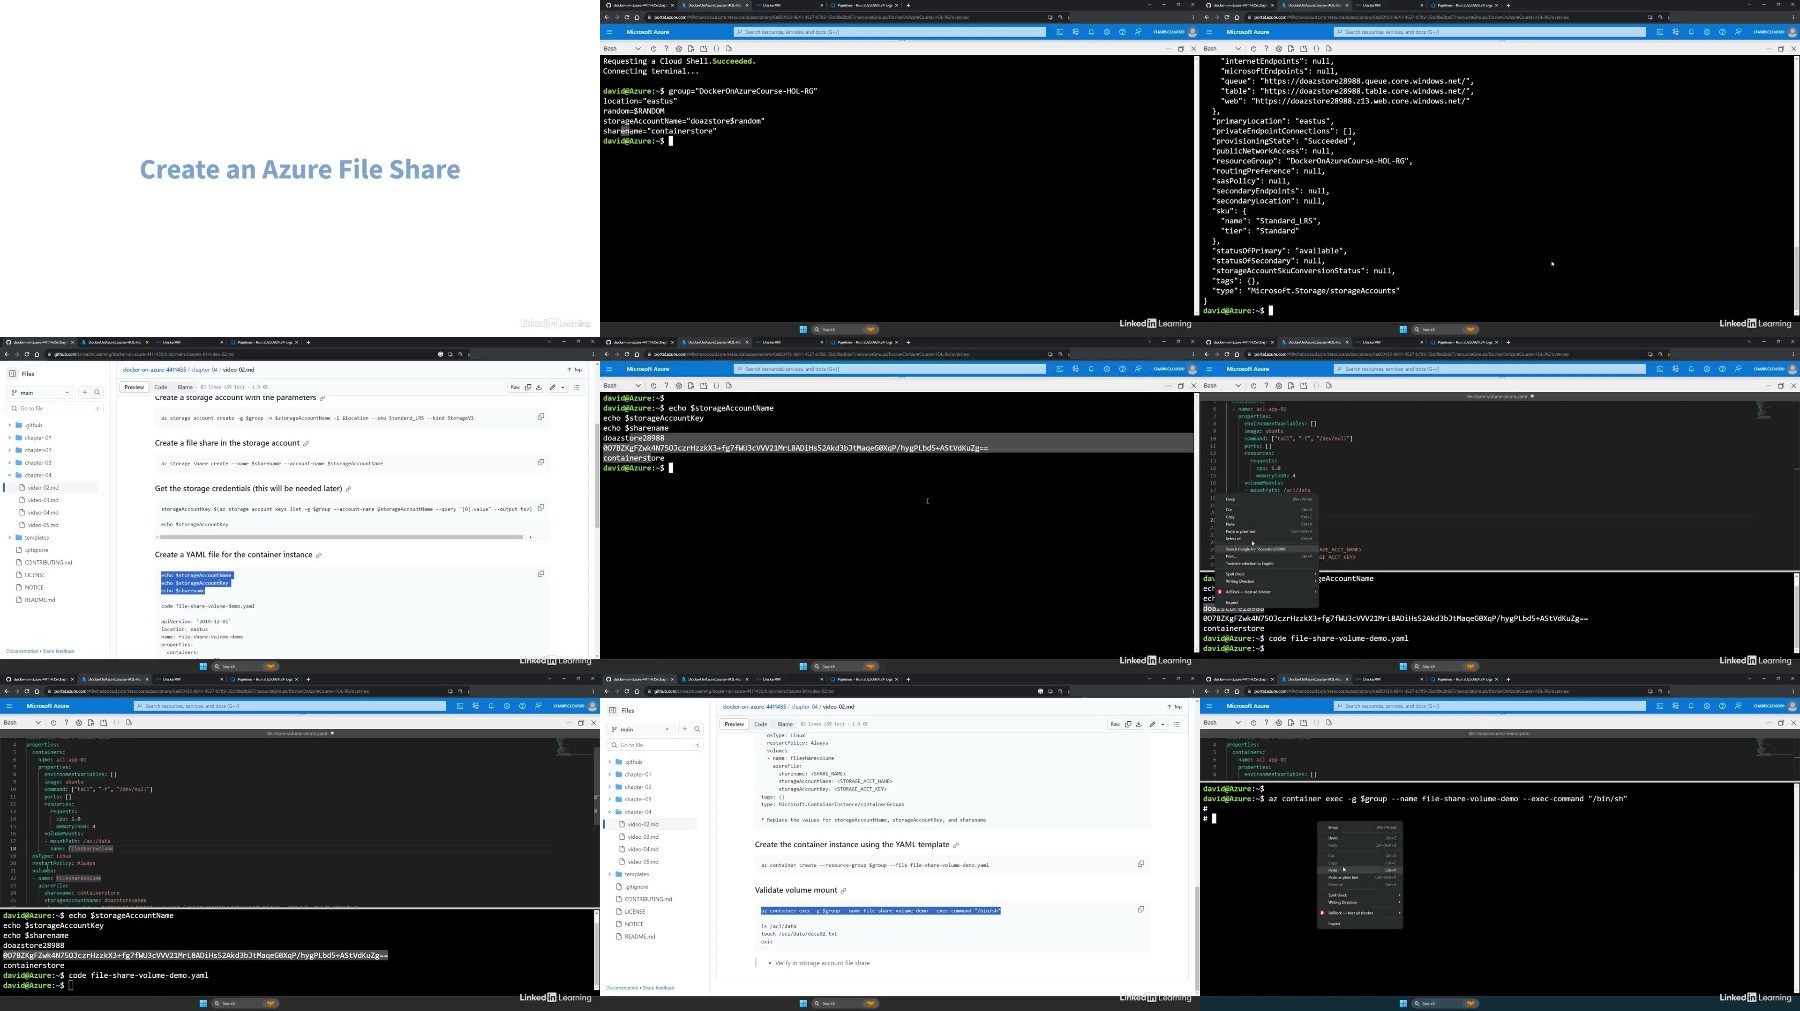This screenshot has width=1800, height=1011.
Task: Open the curly-braces editor icon in the 'Requesting a Cloud Shell' toolbar
Action: 716,48
